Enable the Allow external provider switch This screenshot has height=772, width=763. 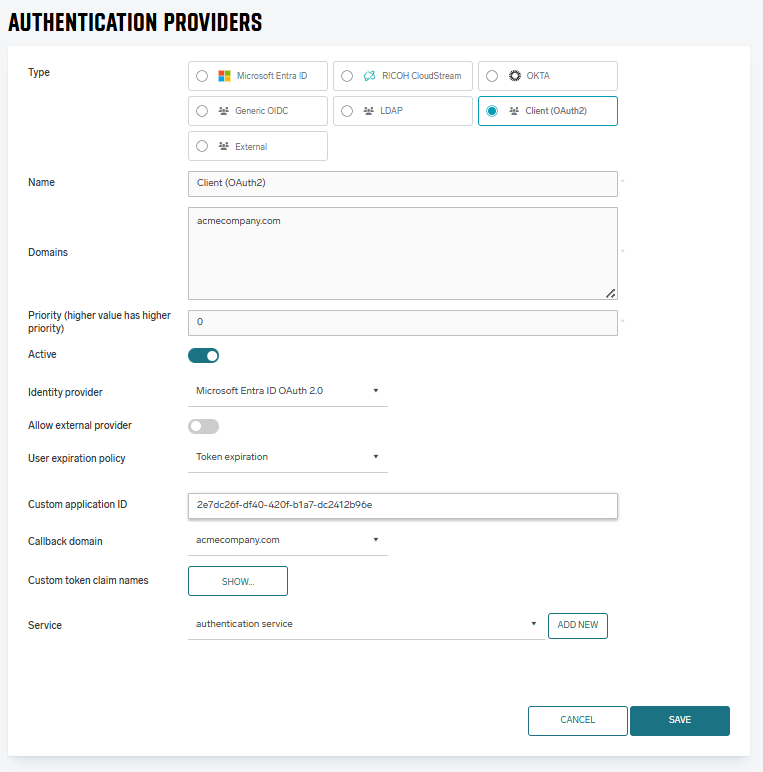[x=203, y=426]
